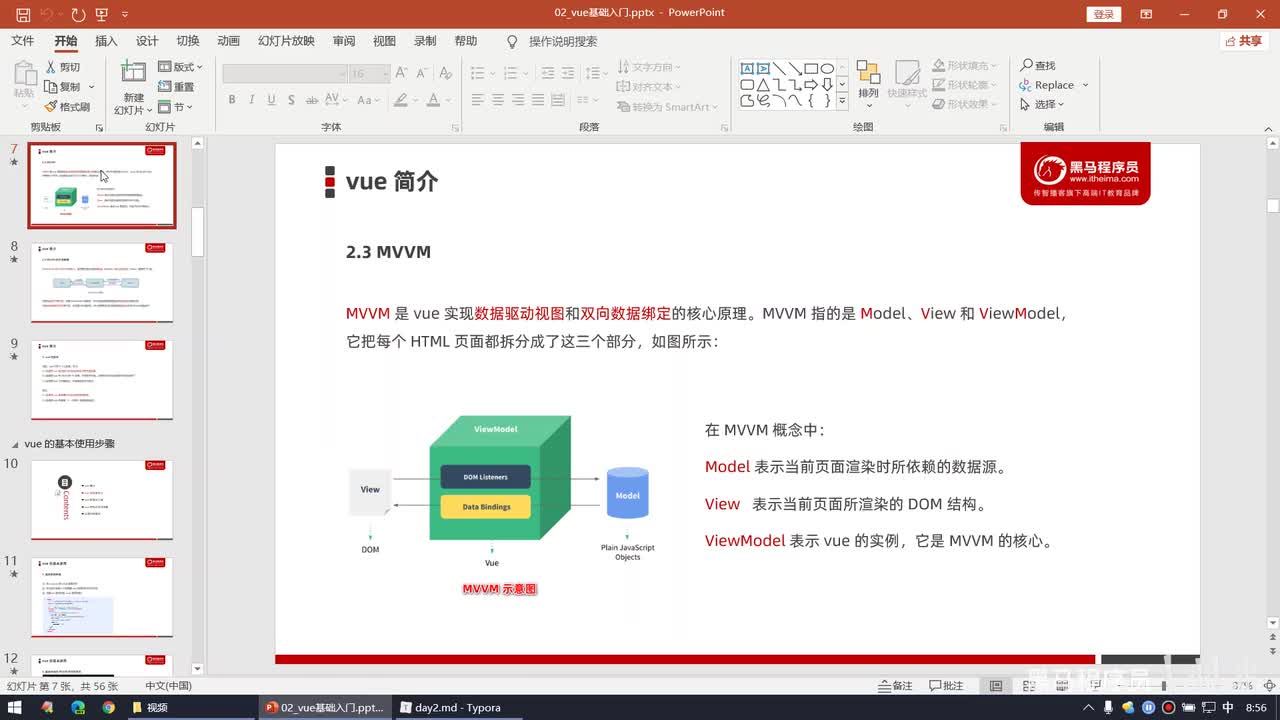Select slide 10 thumbnail
The width and height of the screenshot is (1280, 720).
(102, 500)
